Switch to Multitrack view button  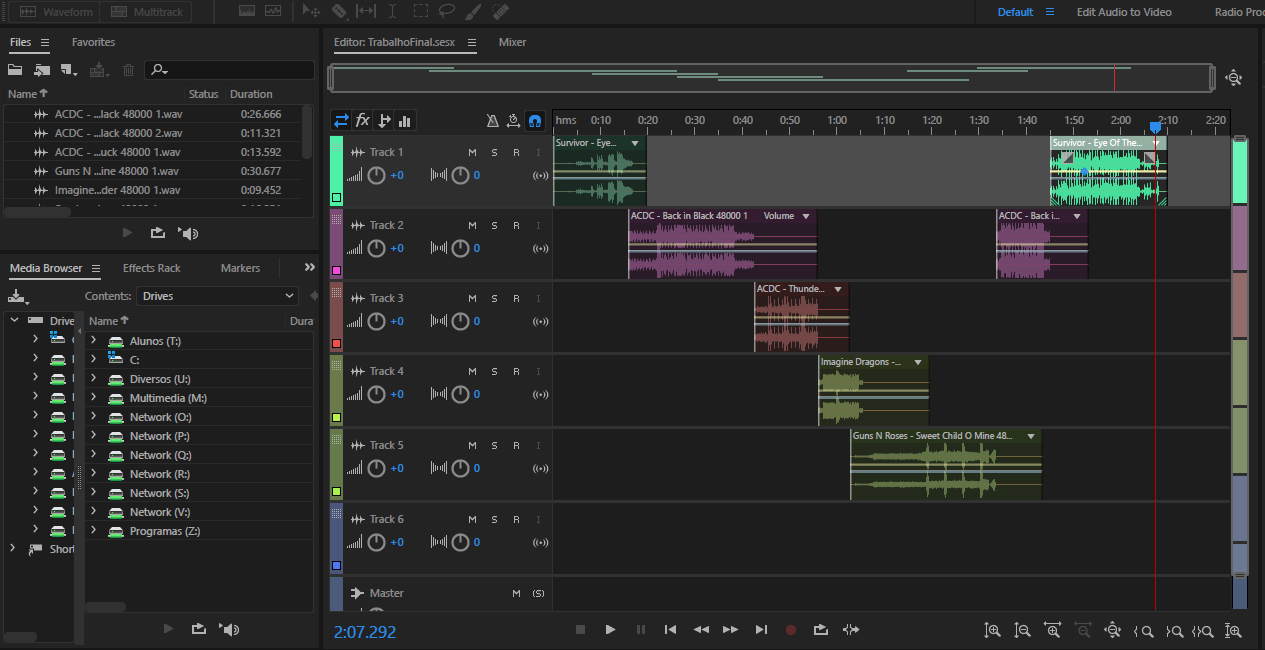146,12
